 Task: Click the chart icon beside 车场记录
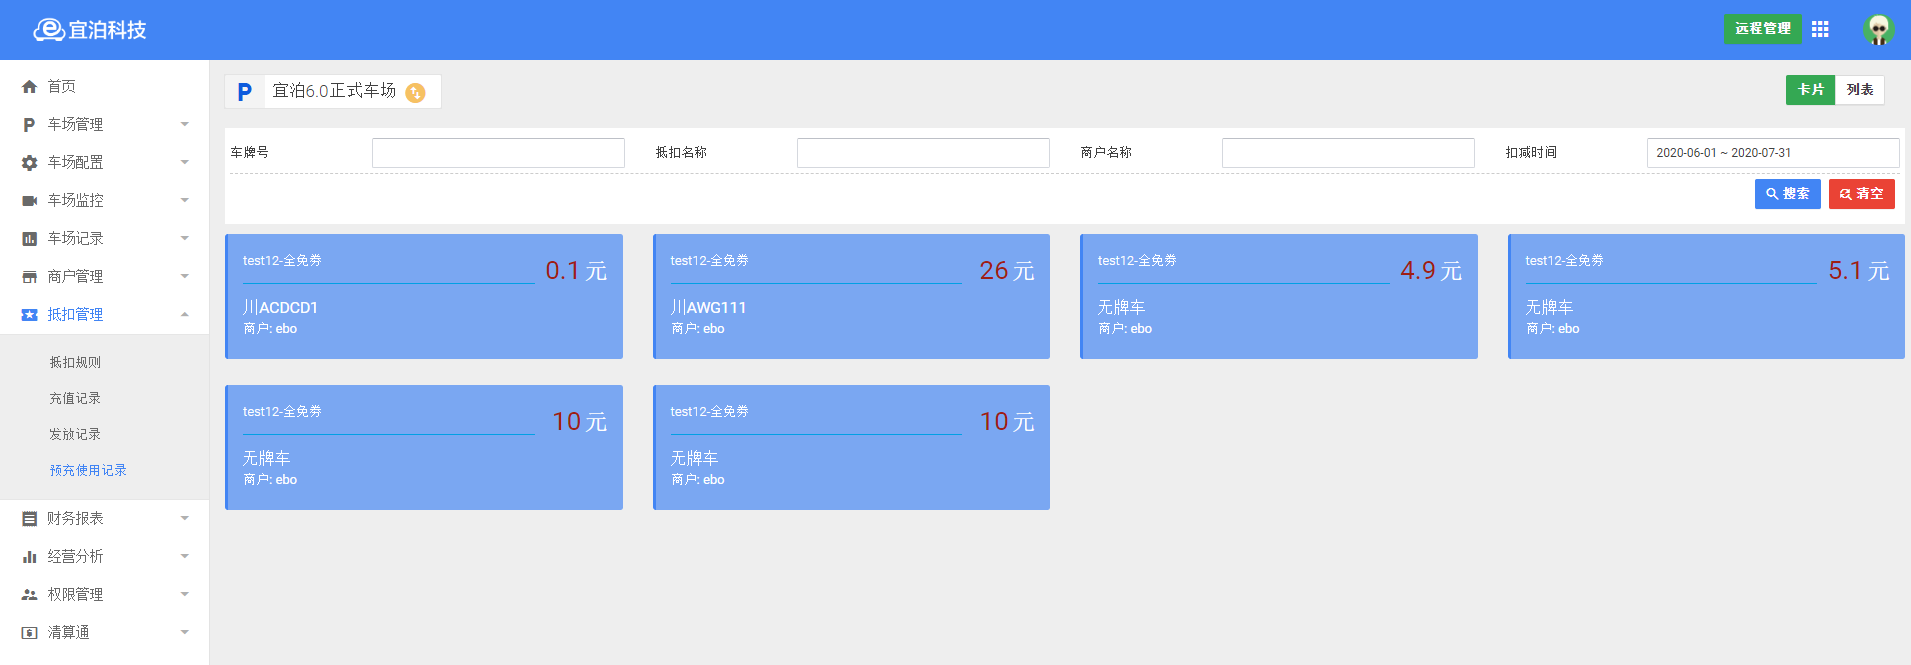click(x=30, y=239)
